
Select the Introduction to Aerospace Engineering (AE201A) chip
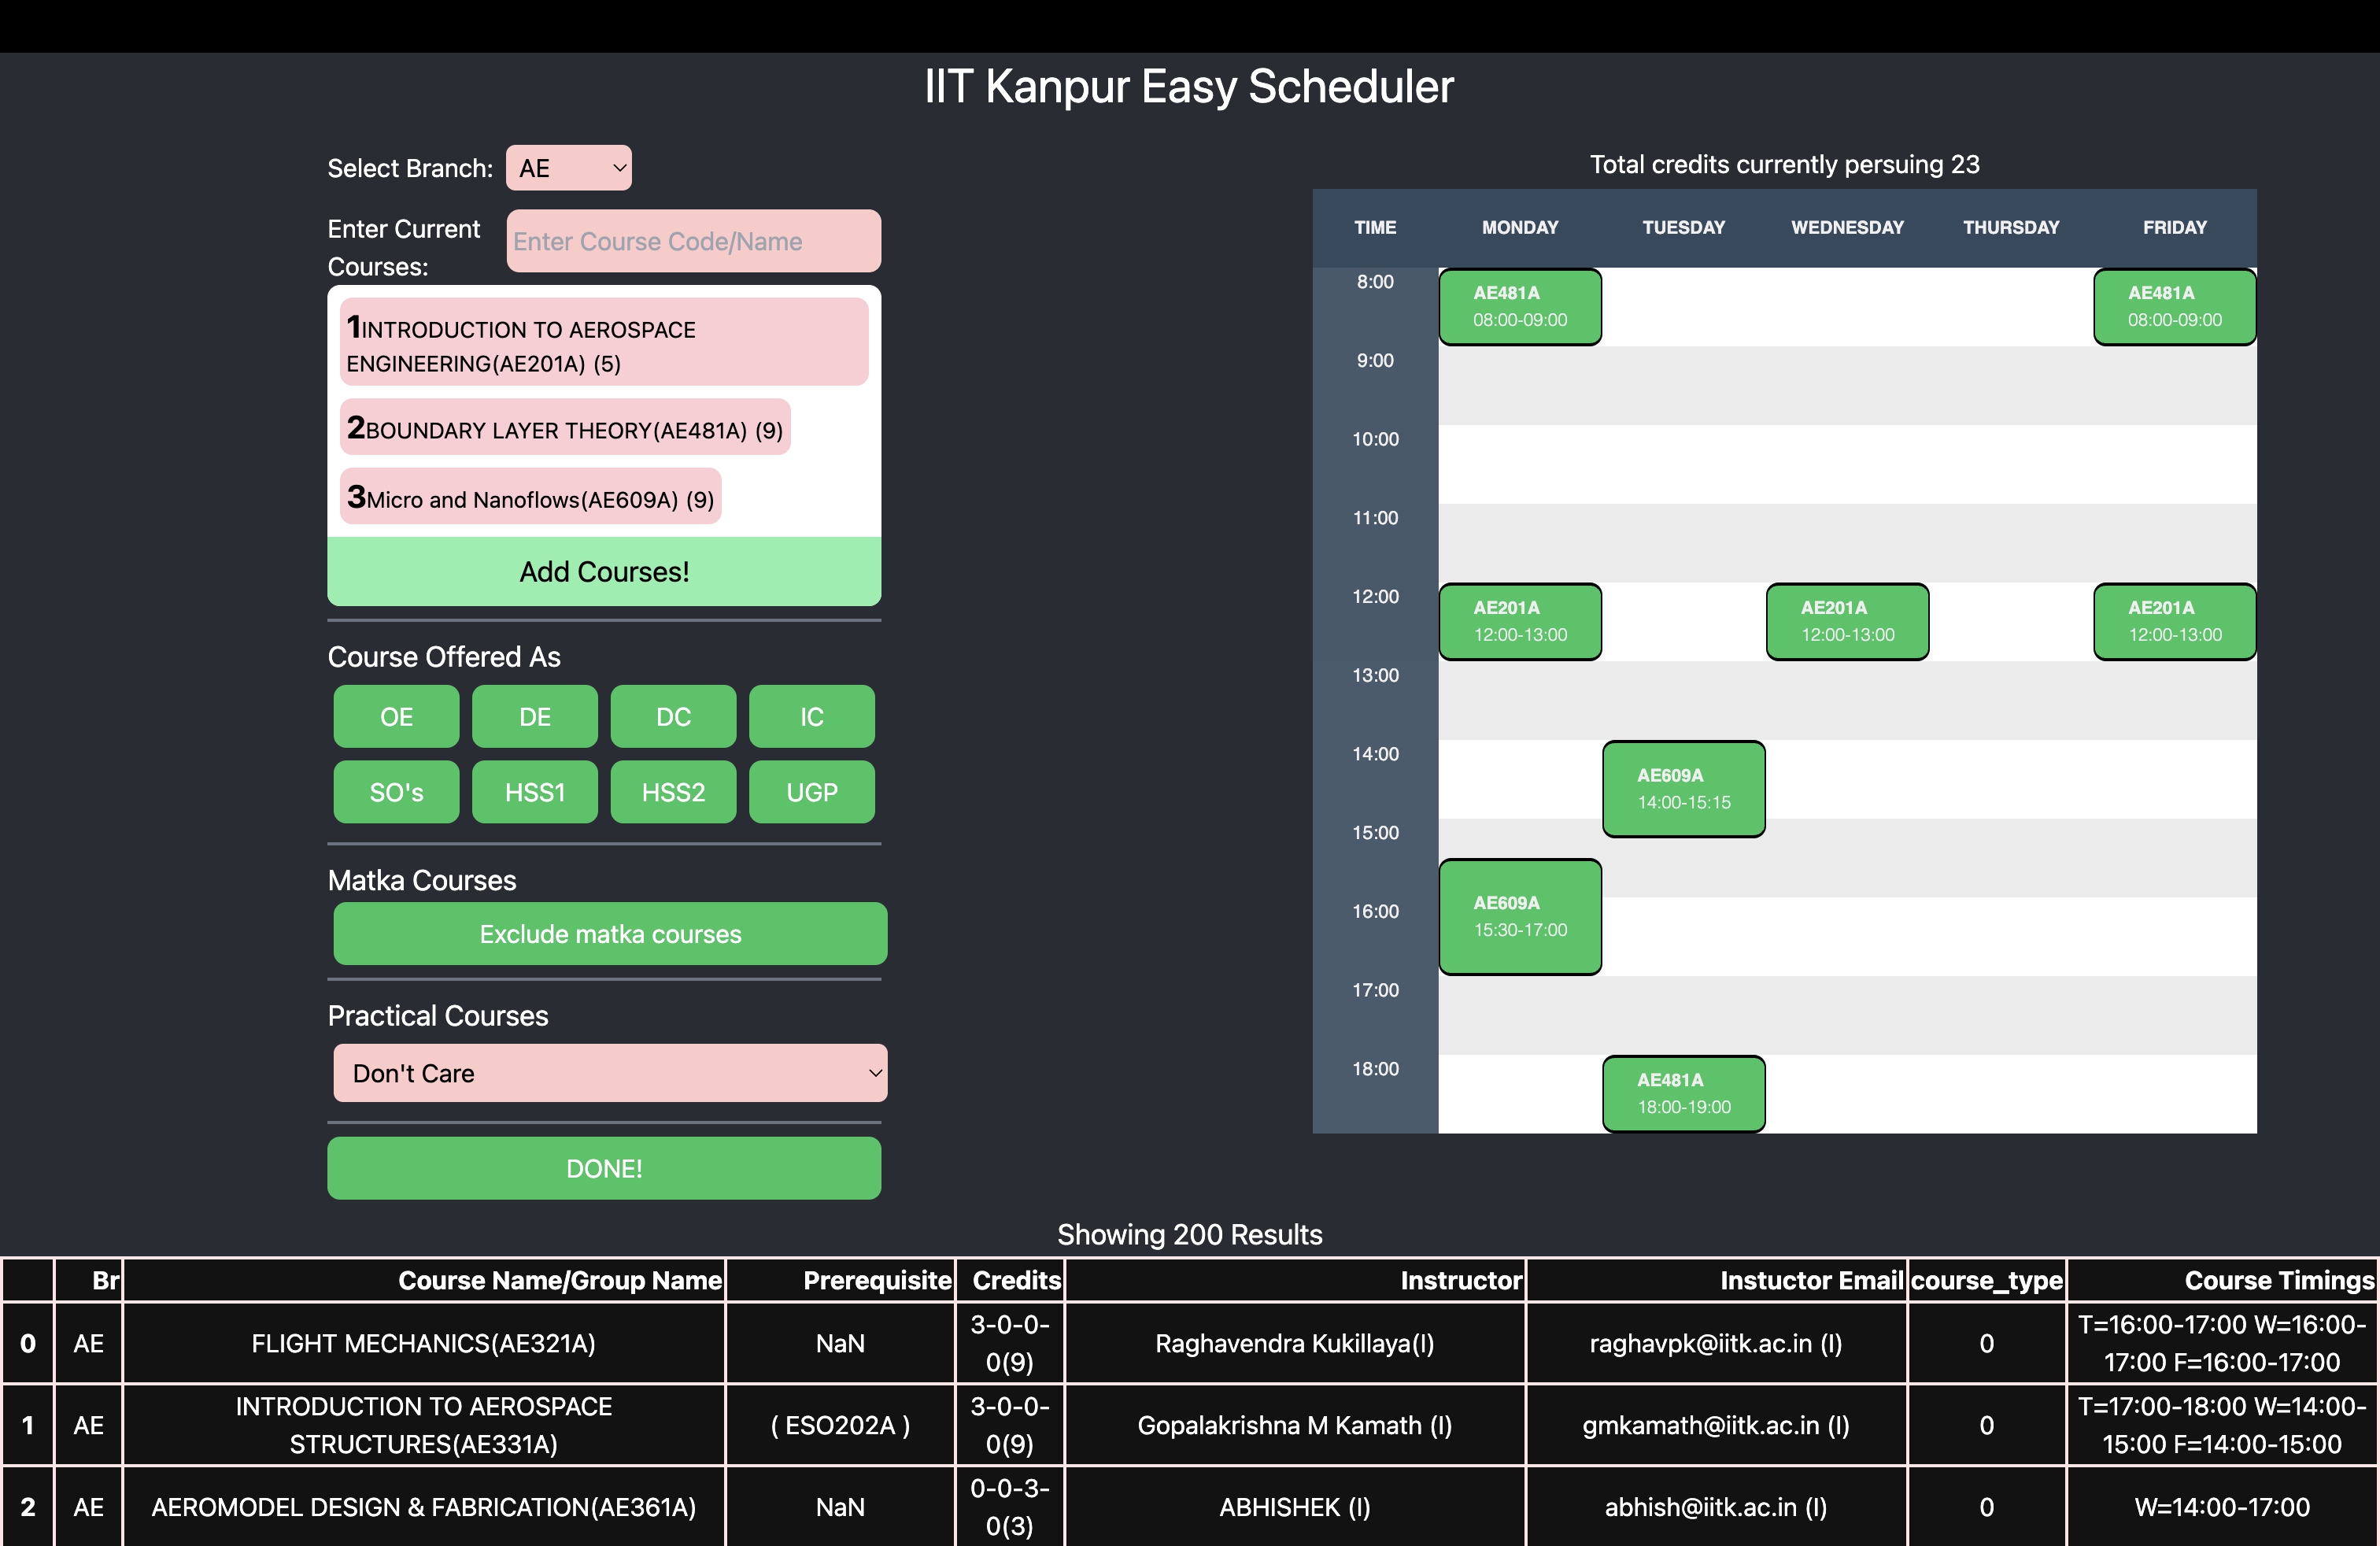604,342
